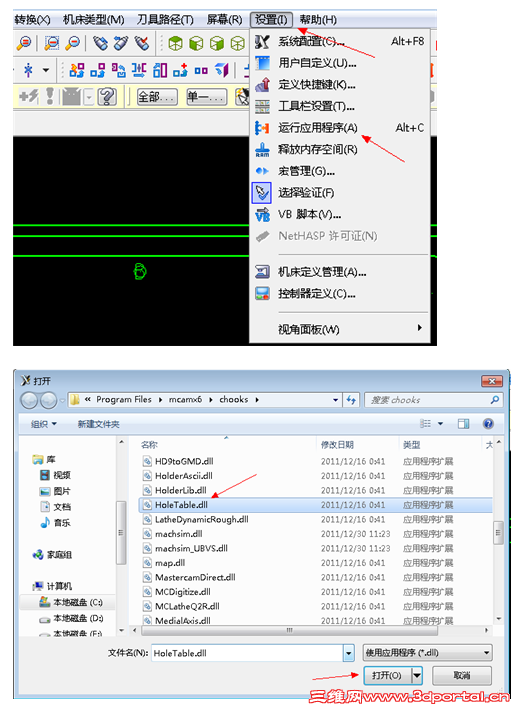Viewport: 529px width, 710px height.
Task: Click the refresh icon beside the address bar
Action: click(x=351, y=400)
